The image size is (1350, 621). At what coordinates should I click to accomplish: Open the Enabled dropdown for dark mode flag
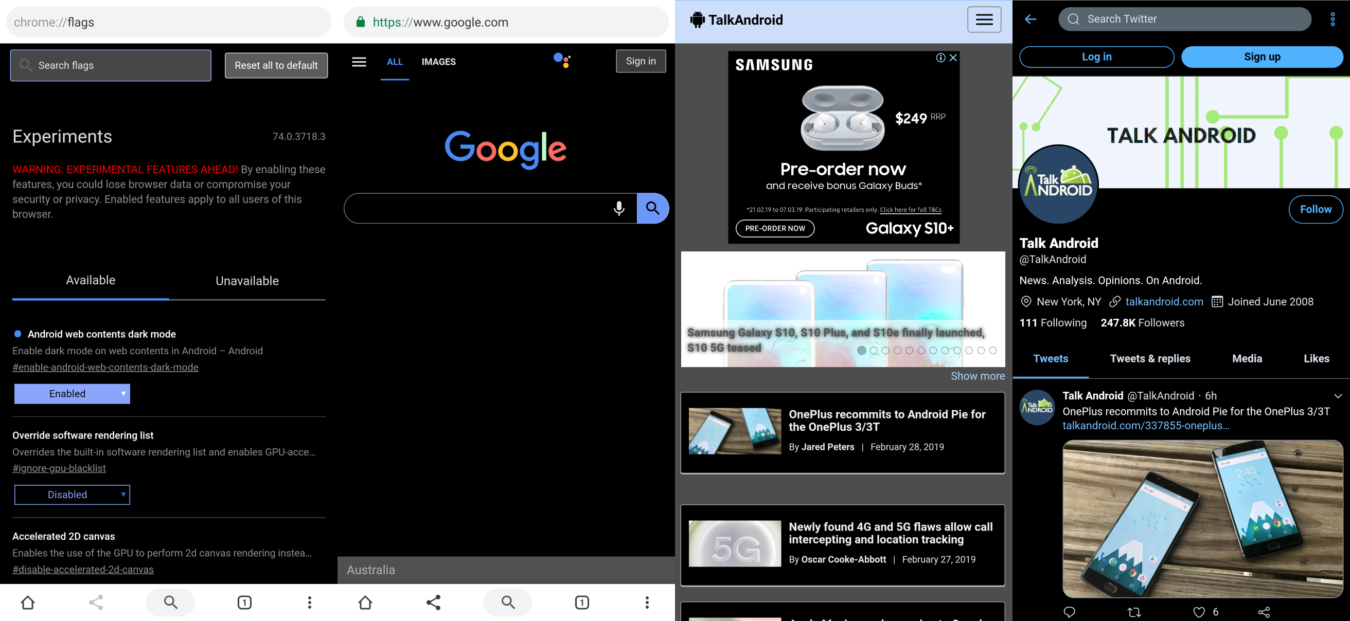[x=71, y=393]
